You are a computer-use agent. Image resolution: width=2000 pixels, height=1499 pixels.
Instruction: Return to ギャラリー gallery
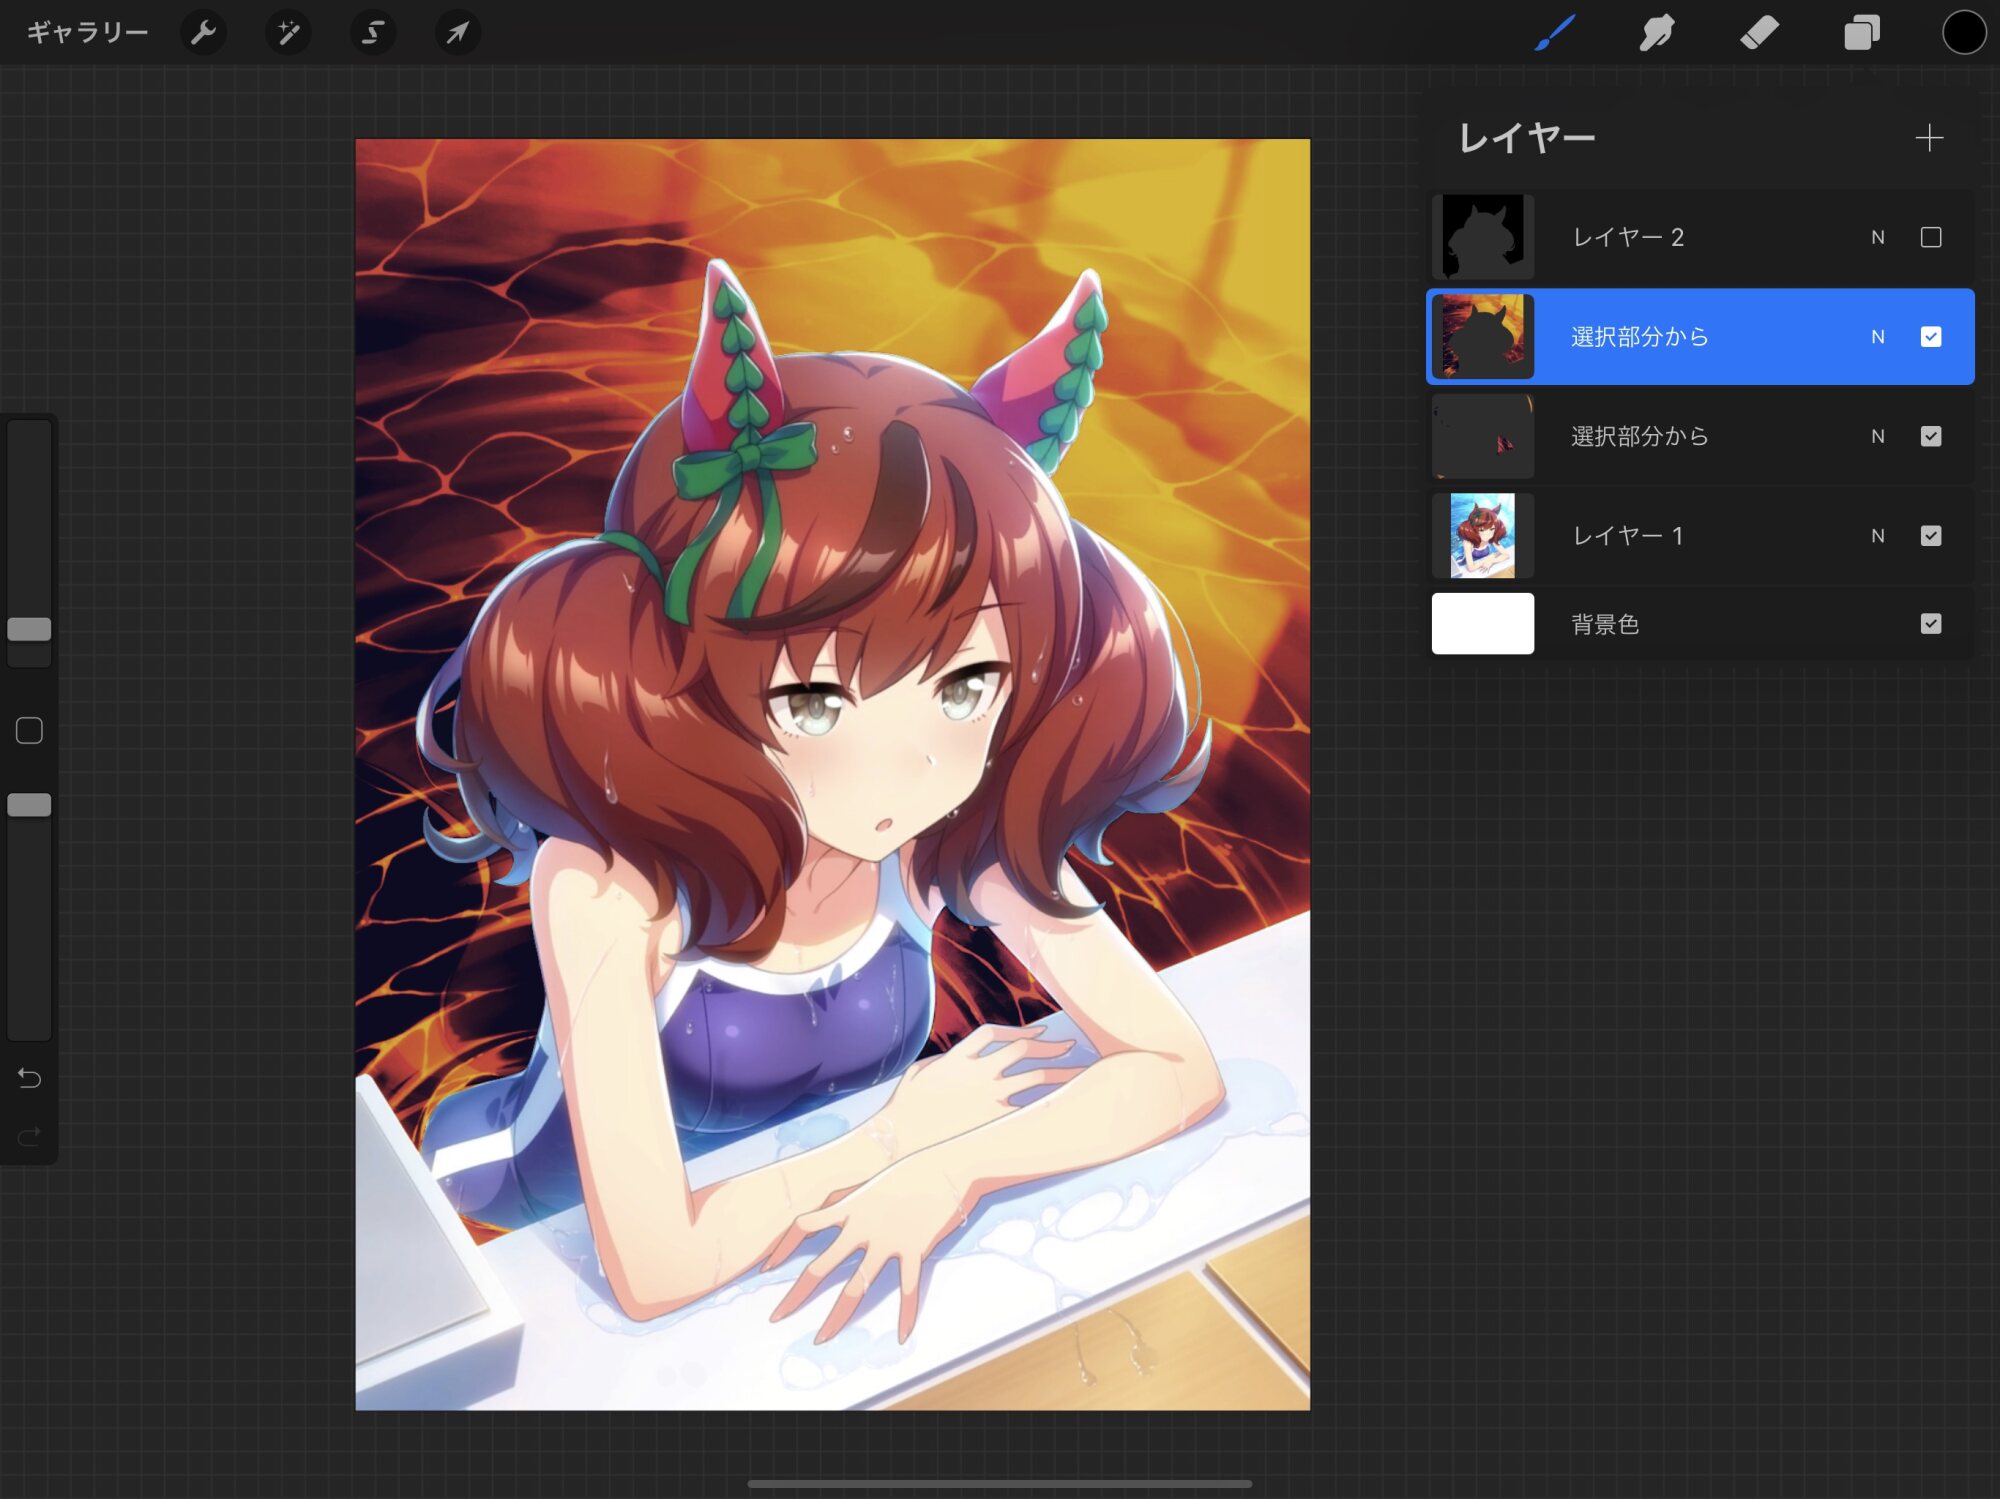tap(87, 33)
